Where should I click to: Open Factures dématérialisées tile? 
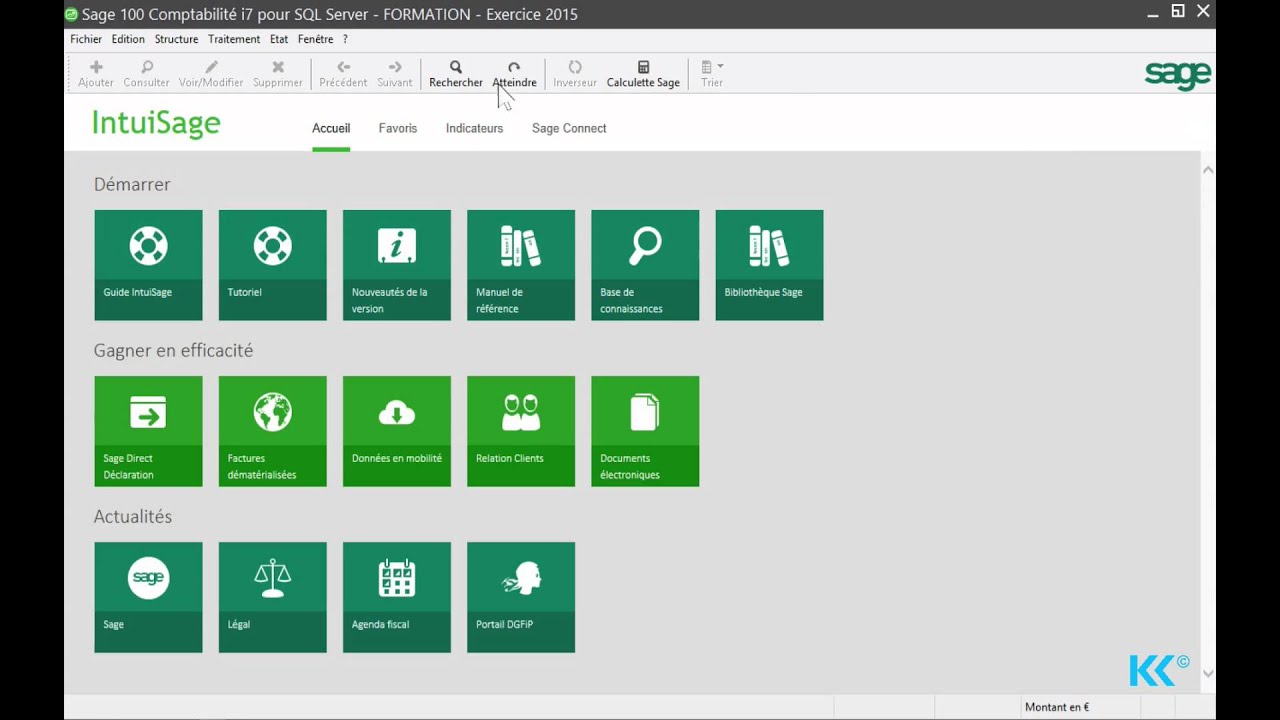272,431
